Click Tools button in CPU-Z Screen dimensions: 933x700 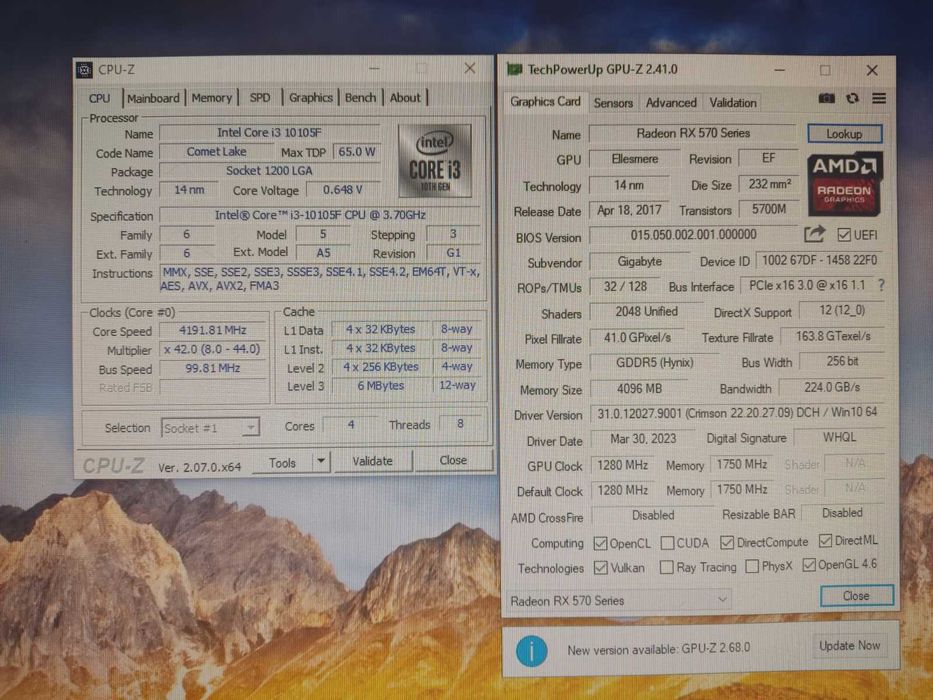point(282,462)
